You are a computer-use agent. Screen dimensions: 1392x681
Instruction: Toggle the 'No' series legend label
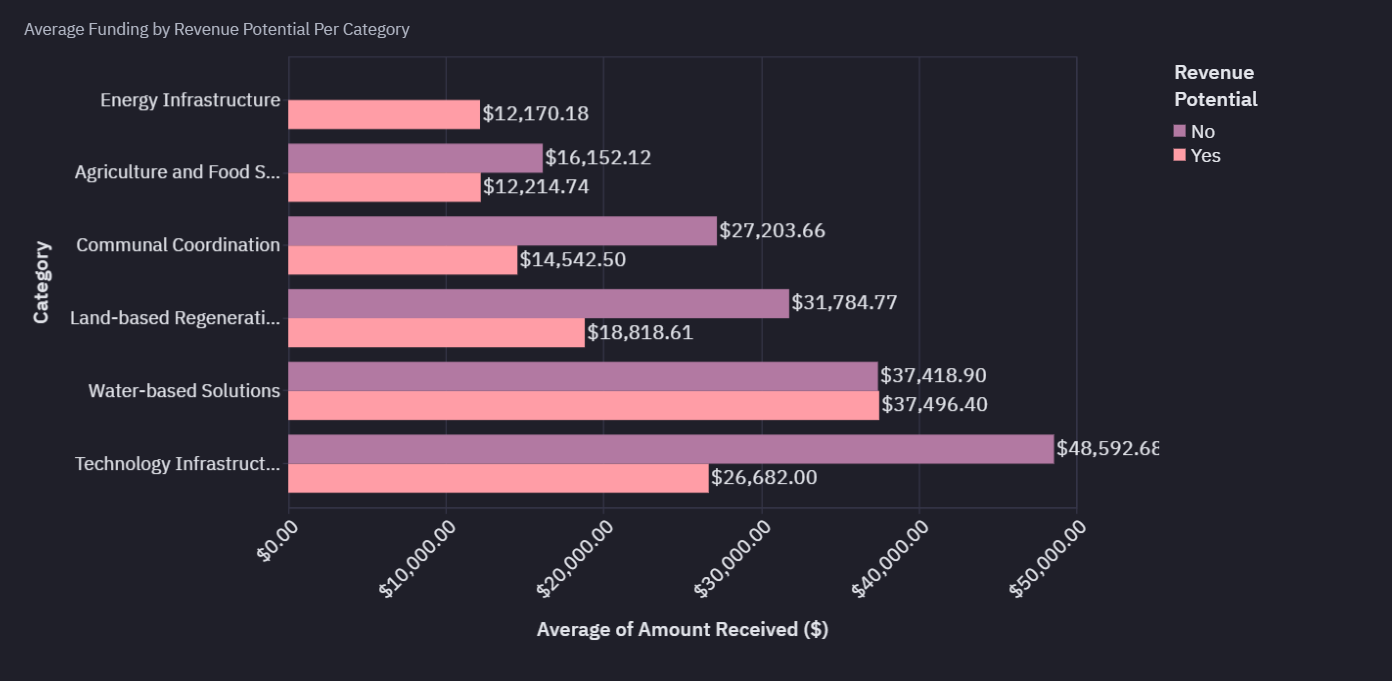click(1203, 131)
